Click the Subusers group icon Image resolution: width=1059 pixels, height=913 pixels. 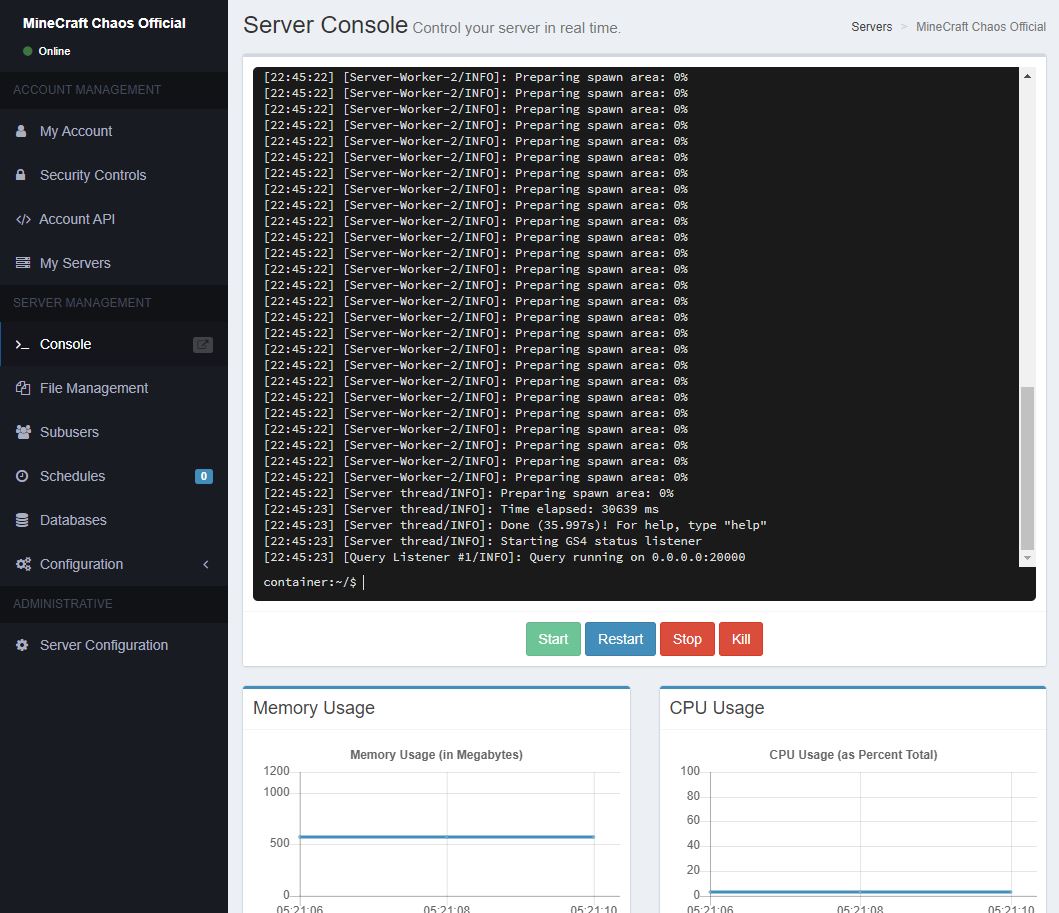click(x=22, y=432)
